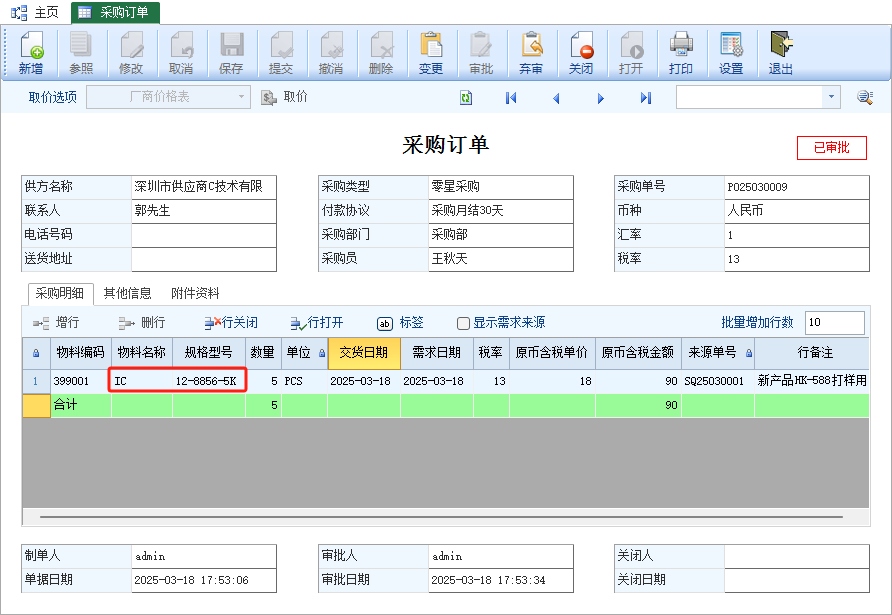Viewport: 892px width, 615px height.
Task: Open the 厂商价格表 dropdown
Action: point(168,97)
